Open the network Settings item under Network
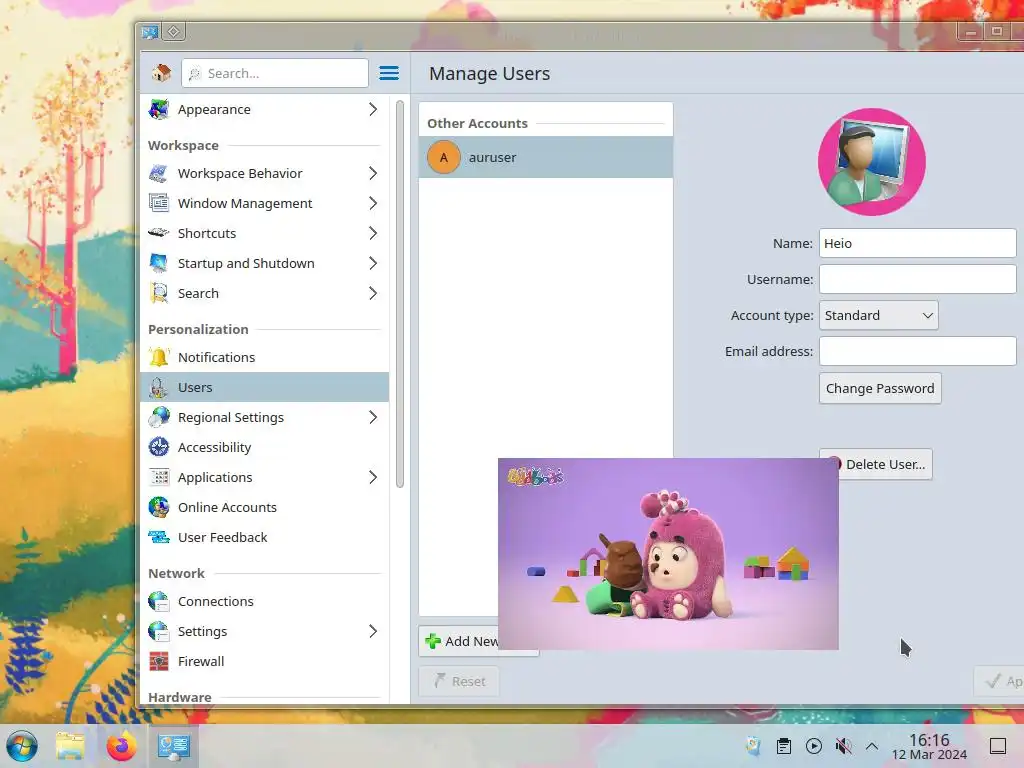The height and width of the screenshot is (768, 1024). pos(264,632)
